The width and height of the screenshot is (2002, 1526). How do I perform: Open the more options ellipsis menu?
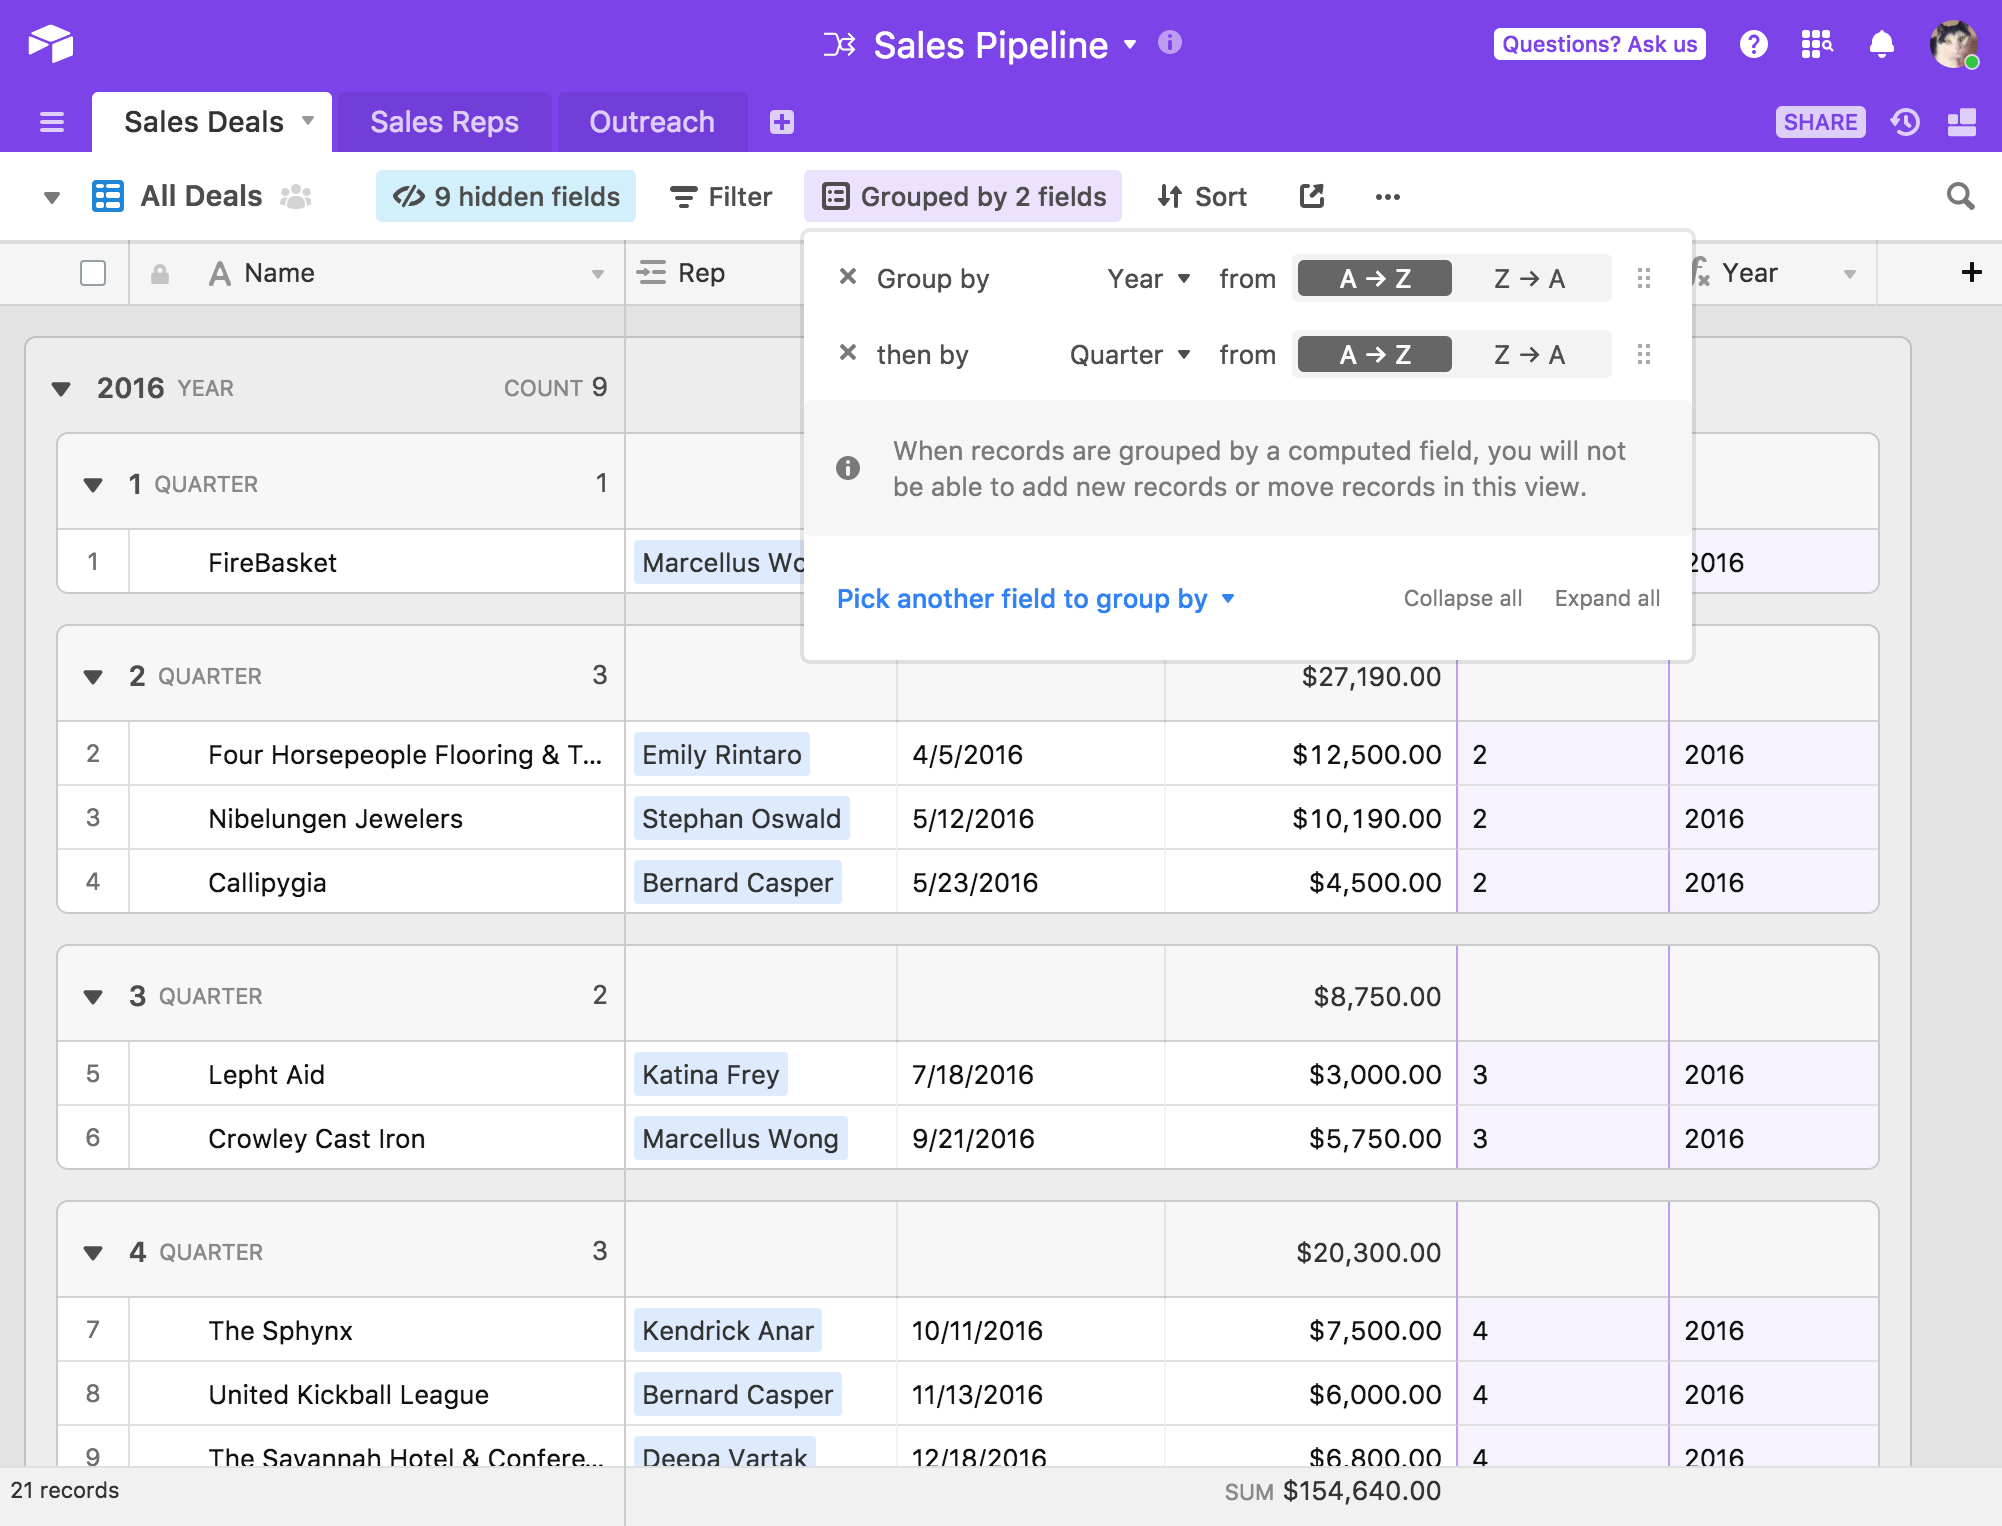tap(1388, 197)
